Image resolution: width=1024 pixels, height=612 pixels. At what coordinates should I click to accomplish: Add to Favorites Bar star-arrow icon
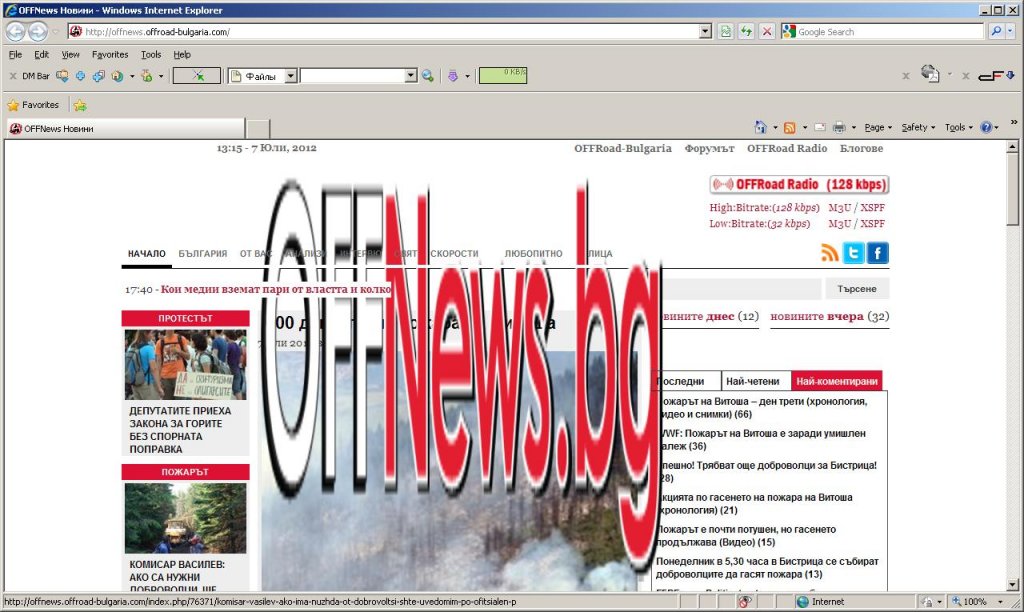pyautogui.click(x=80, y=105)
